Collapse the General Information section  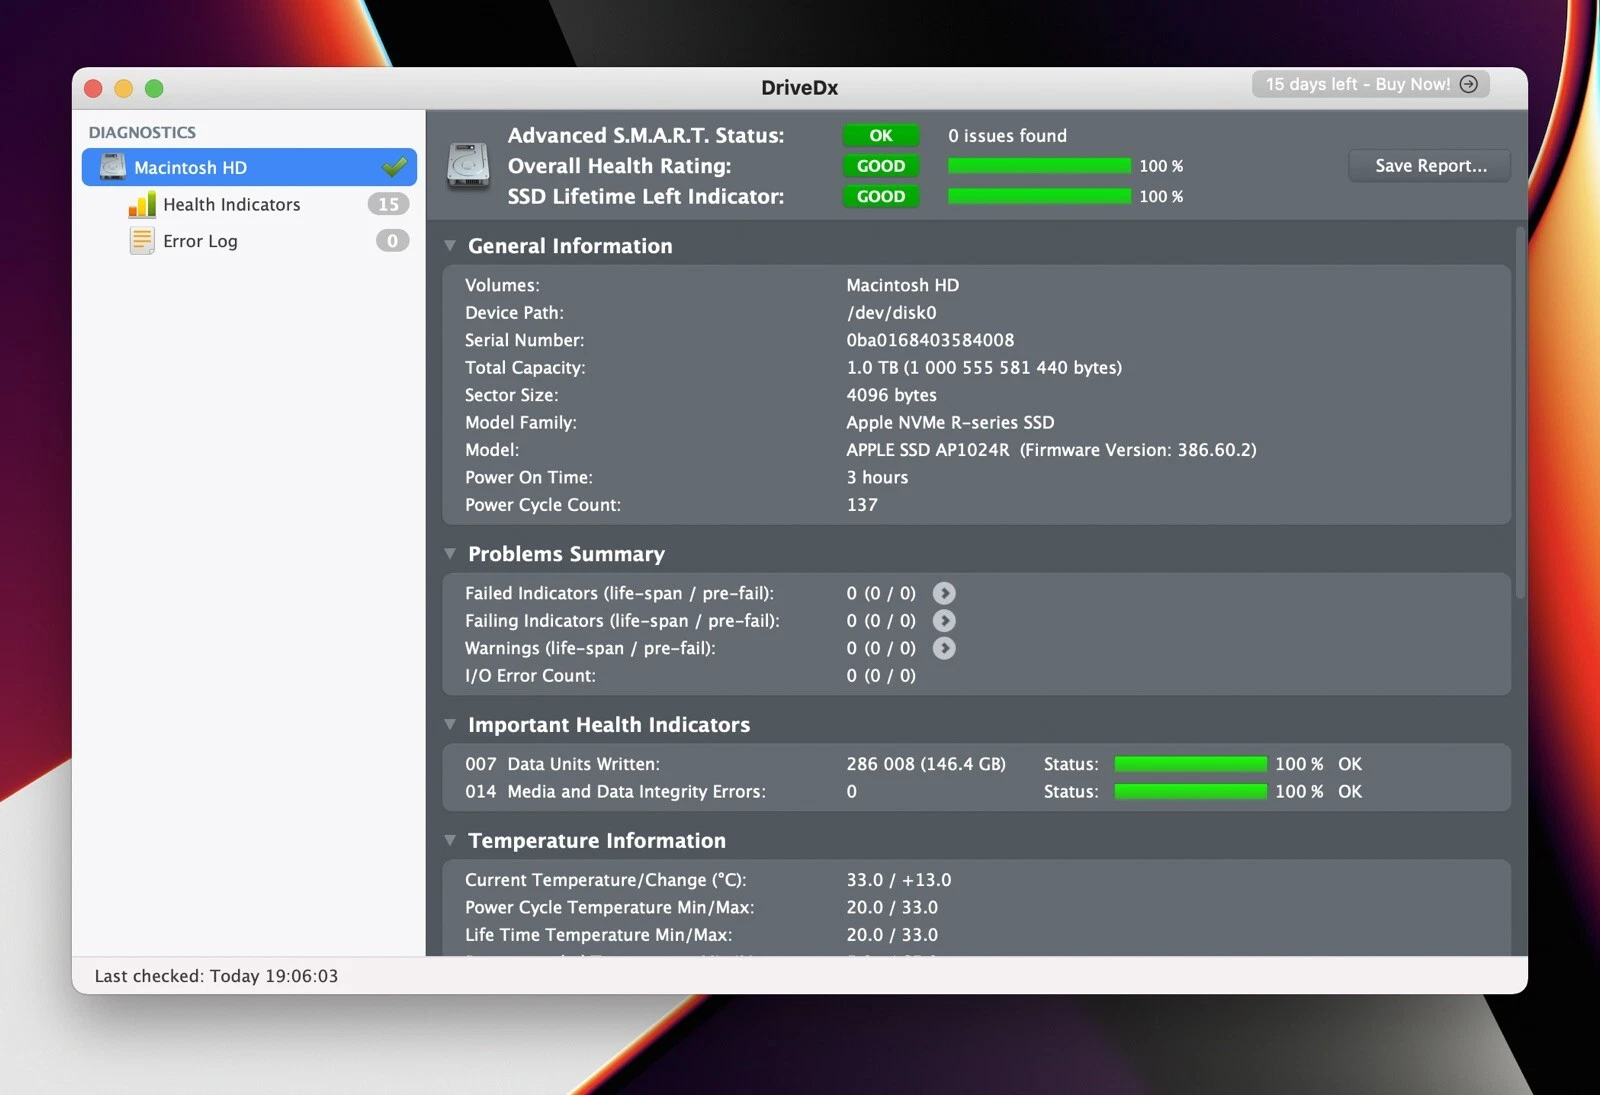[x=450, y=246]
